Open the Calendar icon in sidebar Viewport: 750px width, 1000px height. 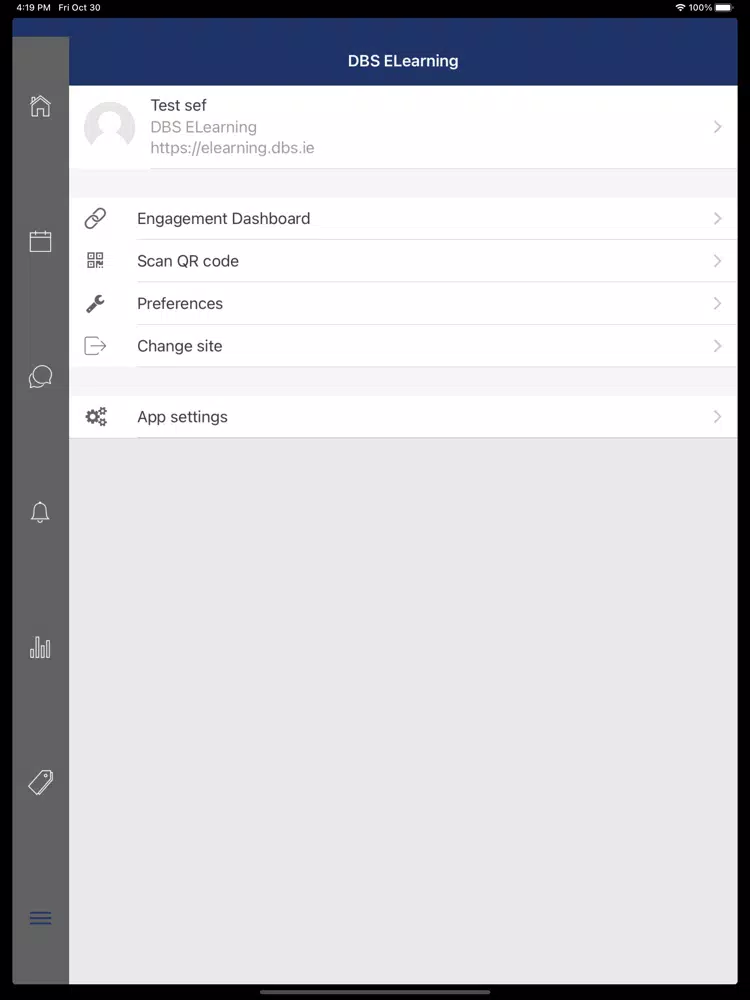click(40, 241)
